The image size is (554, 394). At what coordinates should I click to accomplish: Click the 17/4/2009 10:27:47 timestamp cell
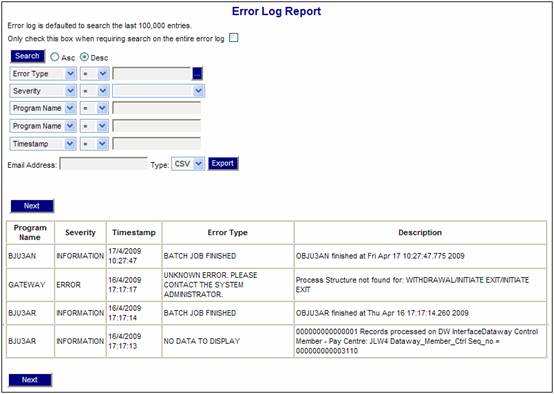(x=134, y=256)
